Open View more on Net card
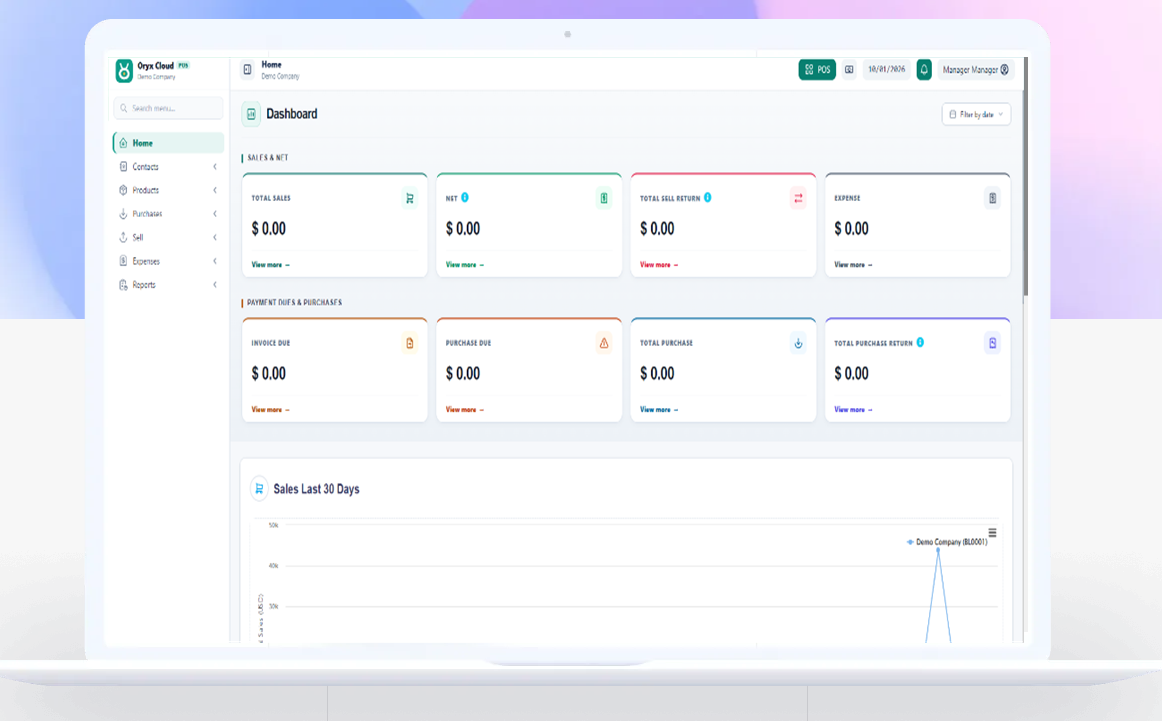Screen dimensions: 1162x721 [465, 265]
